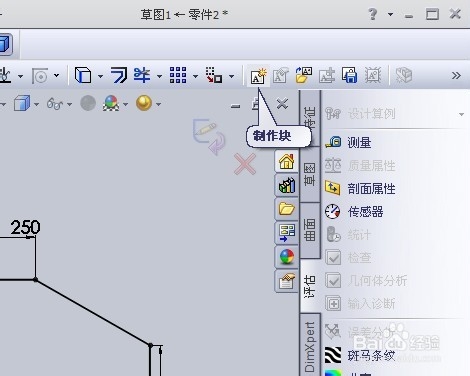Switch to the 曲面 tab
The image size is (470, 376).
310,230
